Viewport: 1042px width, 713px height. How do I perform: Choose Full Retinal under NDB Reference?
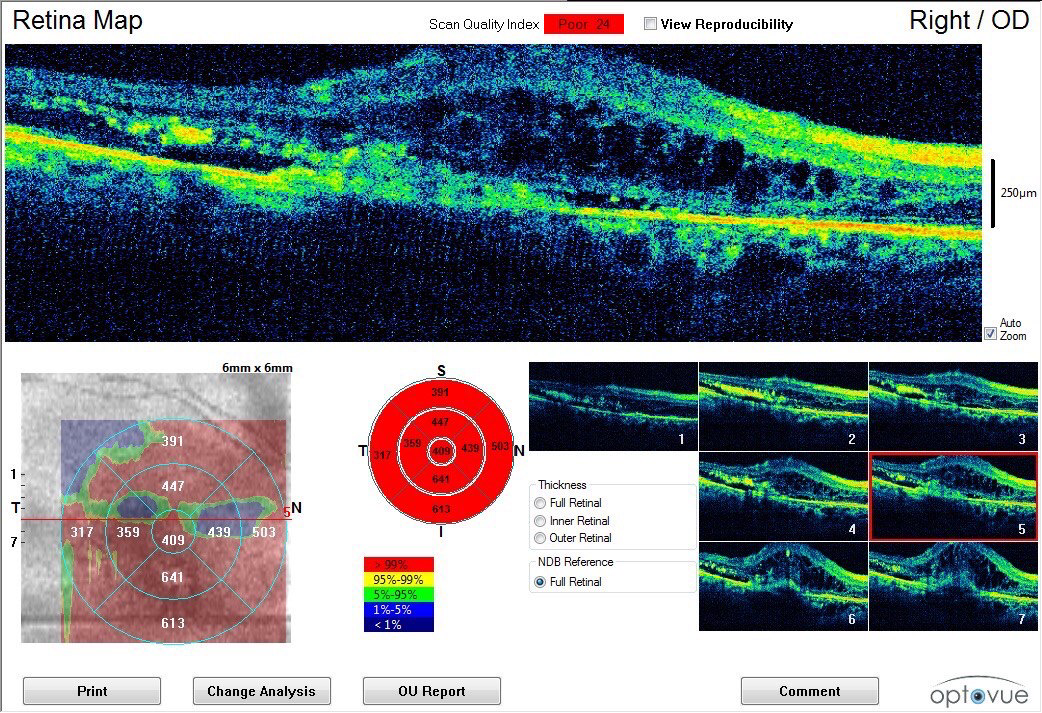click(x=539, y=582)
